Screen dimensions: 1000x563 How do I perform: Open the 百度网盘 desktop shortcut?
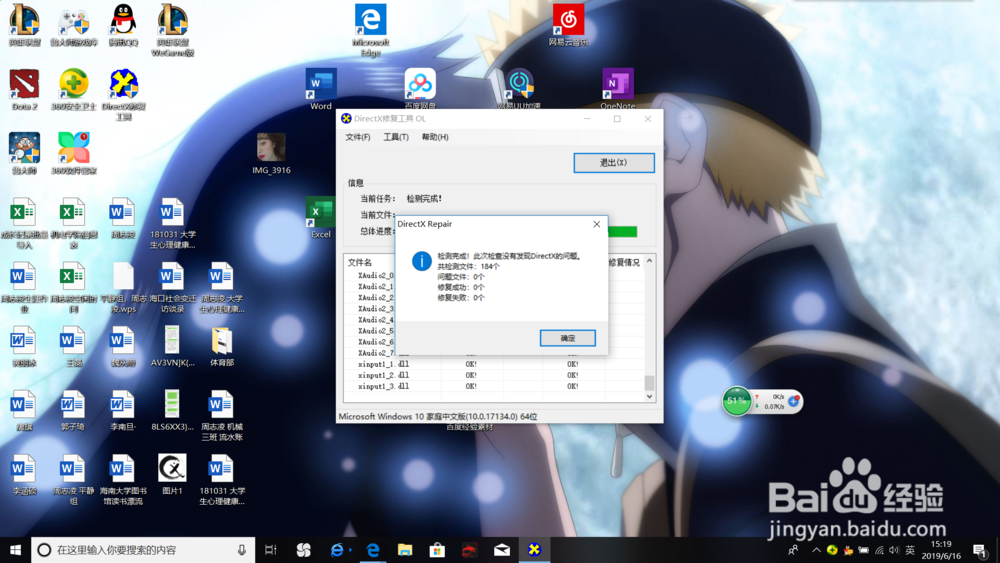pos(420,89)
